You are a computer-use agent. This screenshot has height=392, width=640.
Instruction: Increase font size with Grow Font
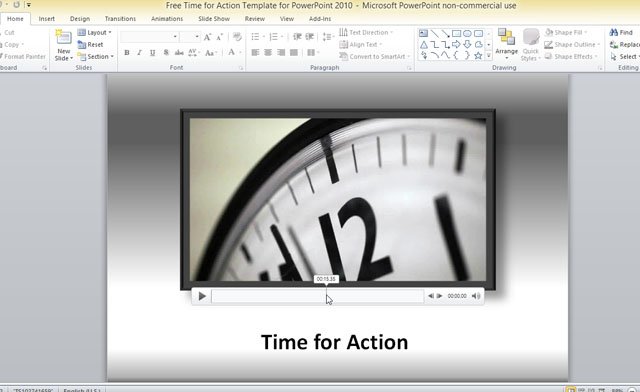click(207, 37)
